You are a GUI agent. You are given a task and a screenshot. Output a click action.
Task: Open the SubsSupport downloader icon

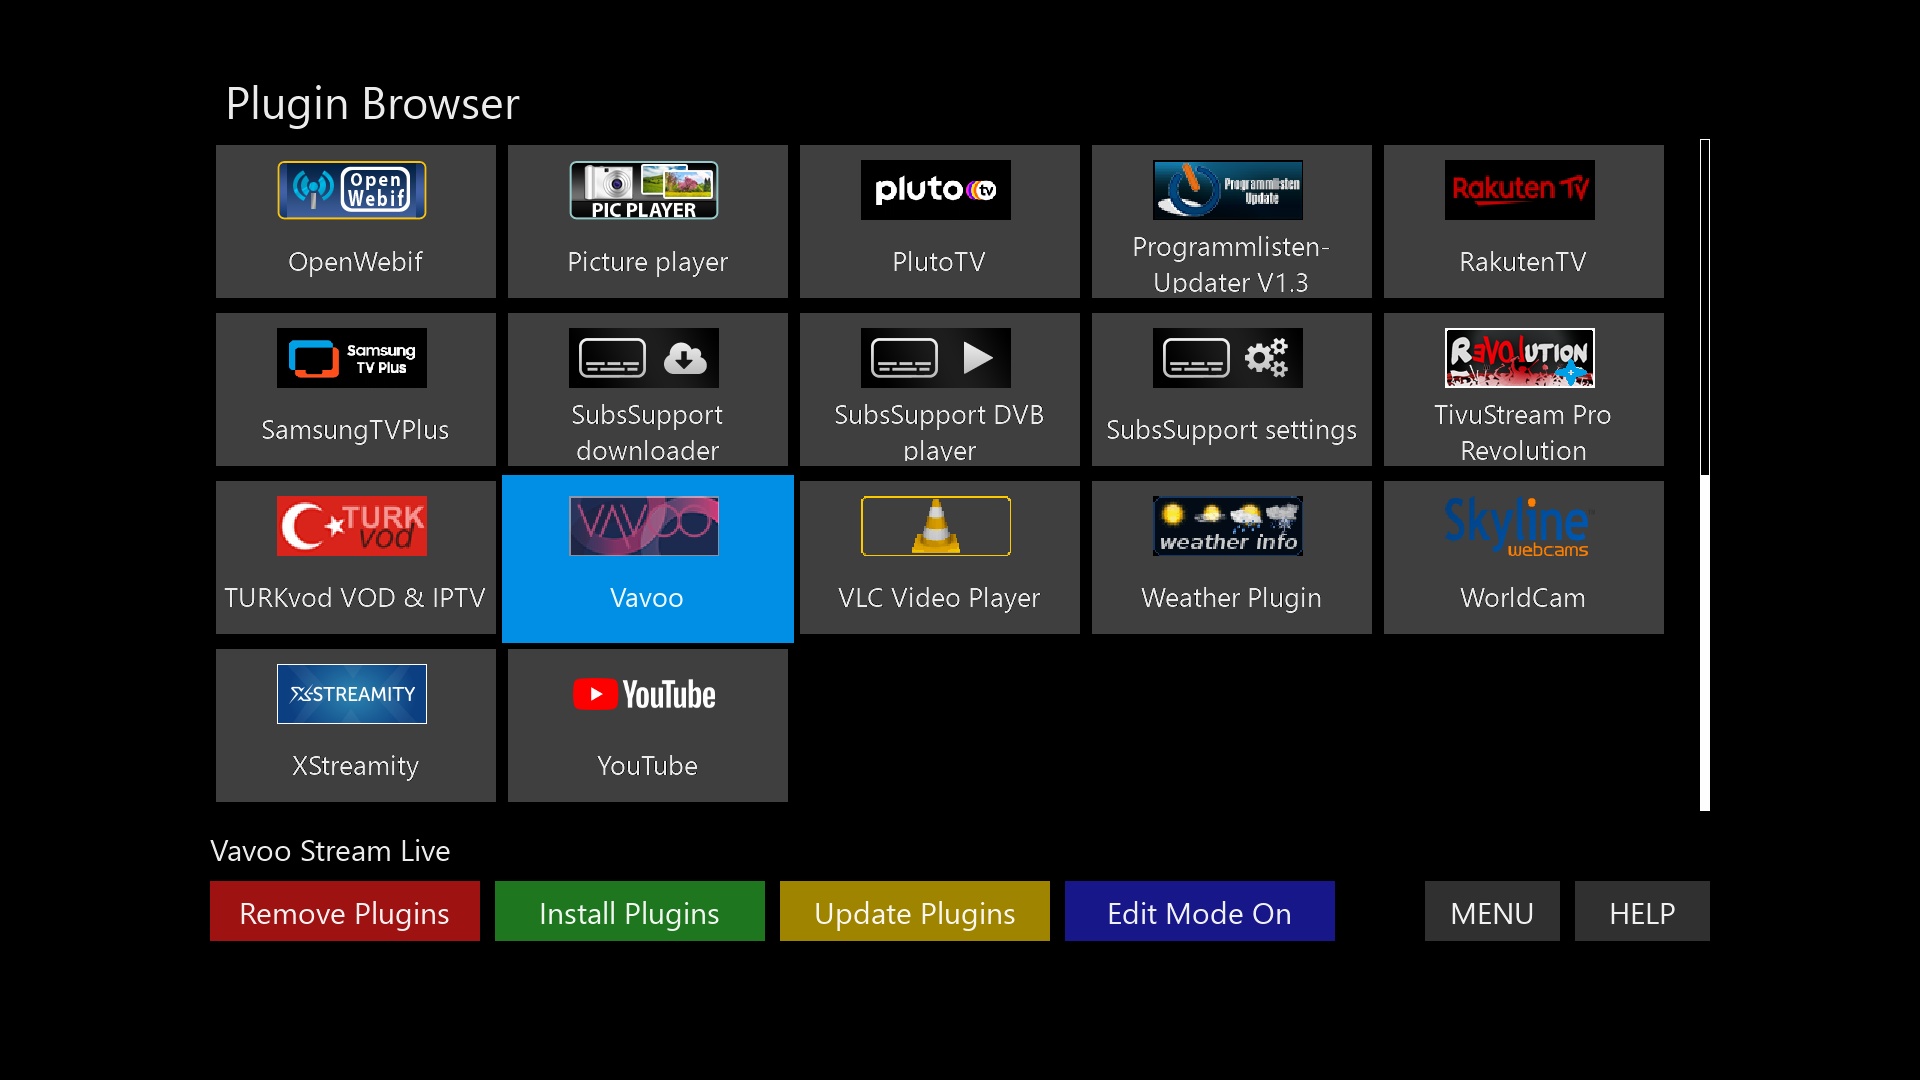[644, 358]
